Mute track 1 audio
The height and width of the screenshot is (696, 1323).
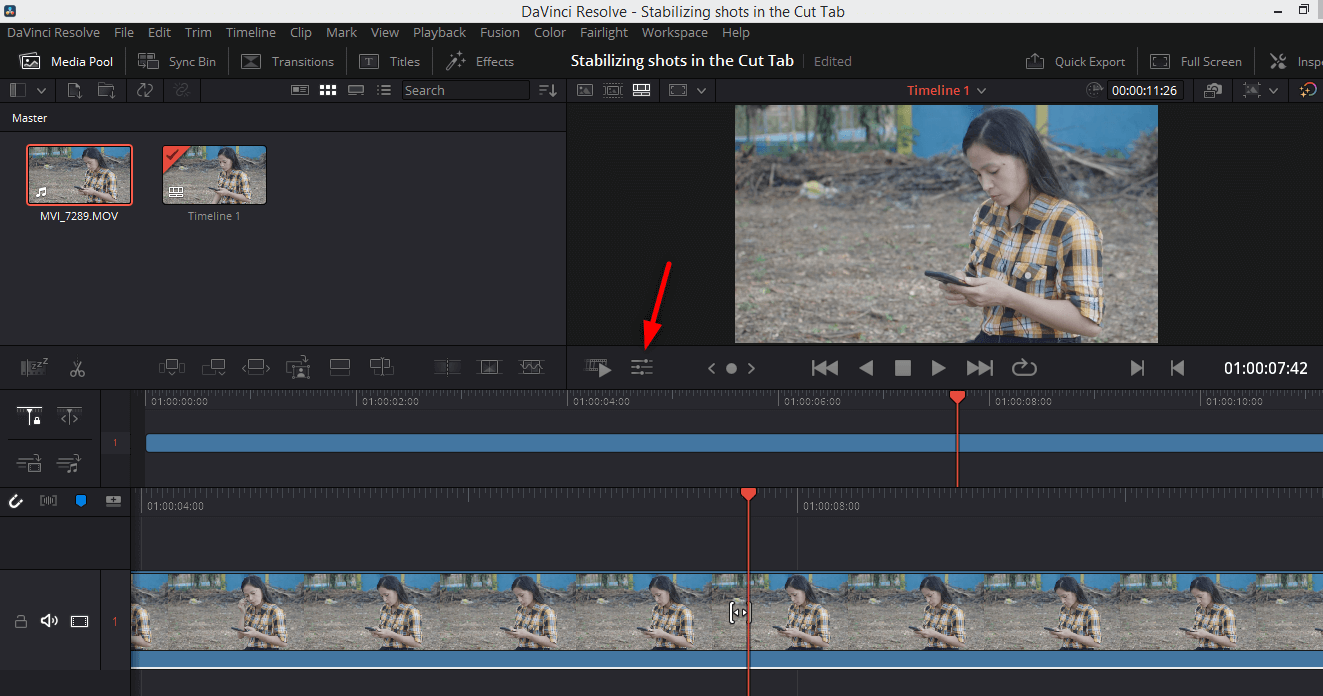click(49, 621)
